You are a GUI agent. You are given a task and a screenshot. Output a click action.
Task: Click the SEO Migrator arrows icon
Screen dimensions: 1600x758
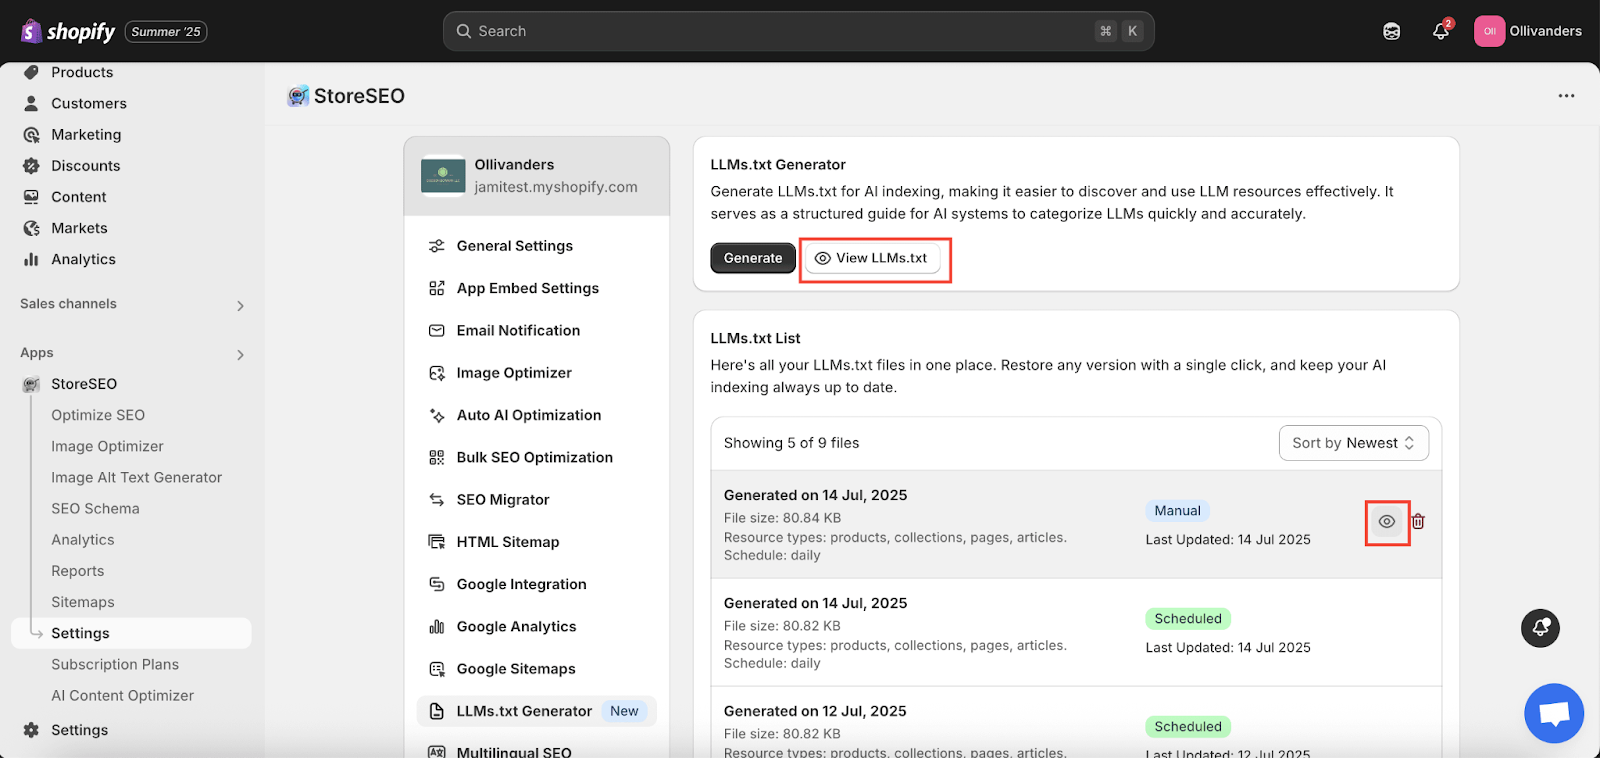pyautogui.click(x=437, y=499)
